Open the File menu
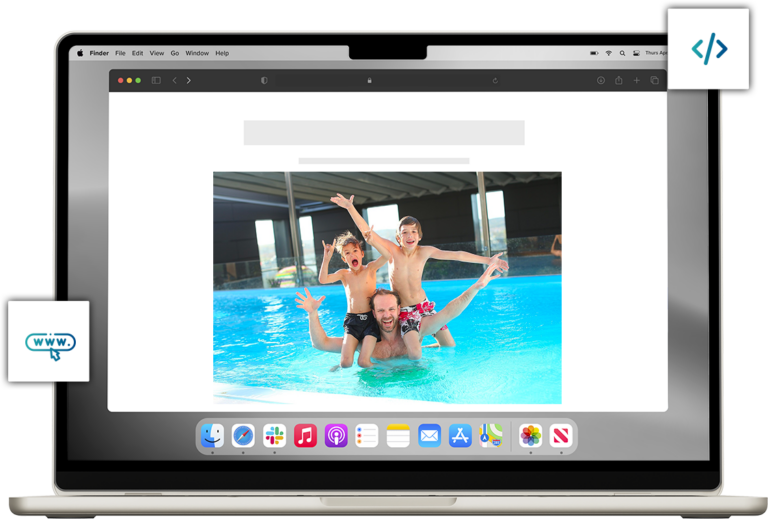This screenshot has height=519, width=768. [x=120, y=53]
